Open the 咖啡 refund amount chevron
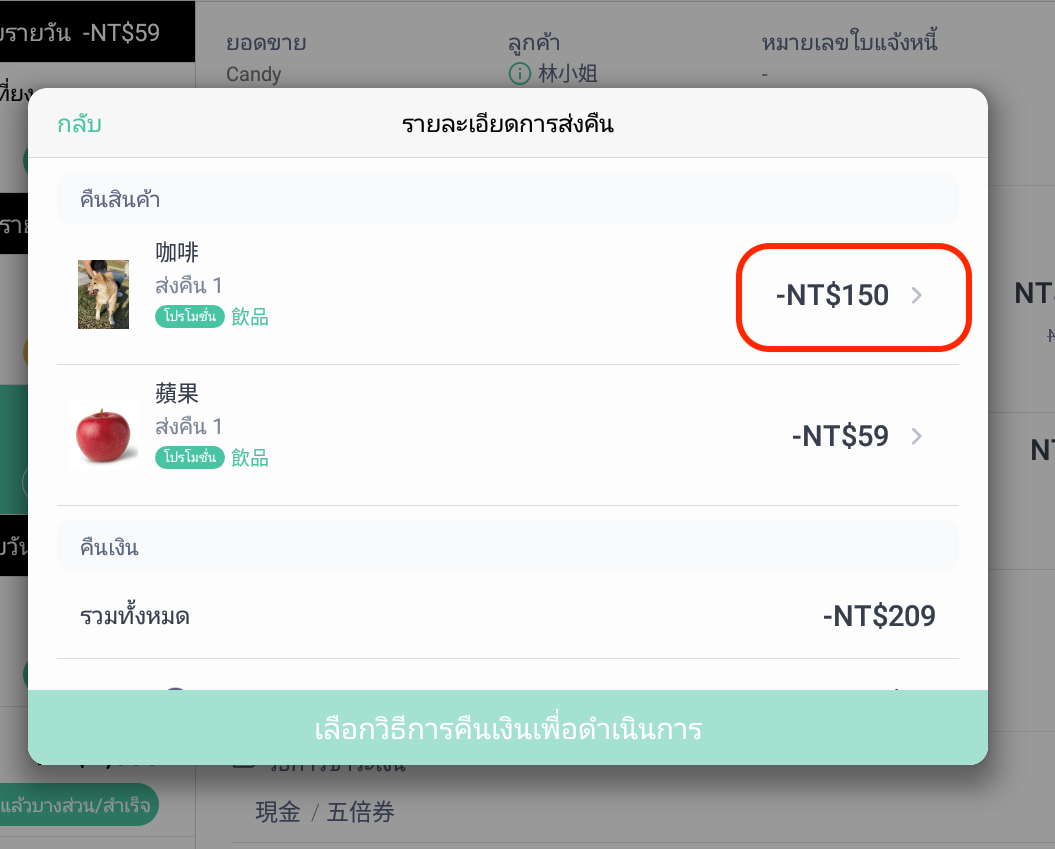 click(x=916, y=295)
